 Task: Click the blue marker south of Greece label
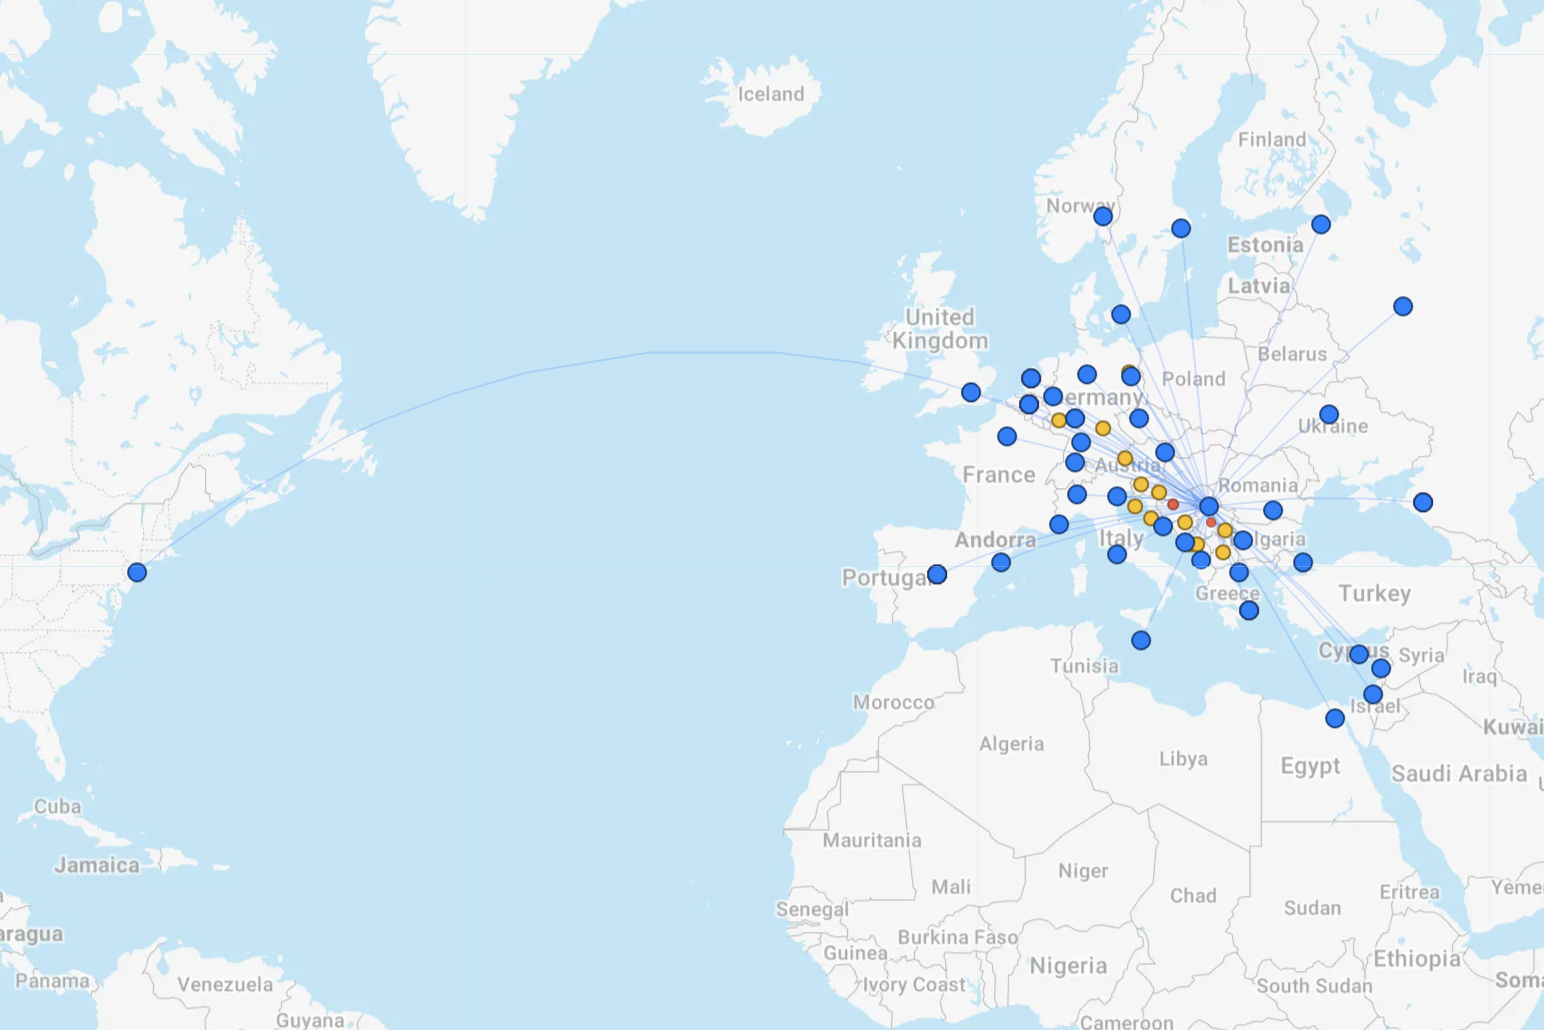pyautogui.click(x=1249, y=610)
